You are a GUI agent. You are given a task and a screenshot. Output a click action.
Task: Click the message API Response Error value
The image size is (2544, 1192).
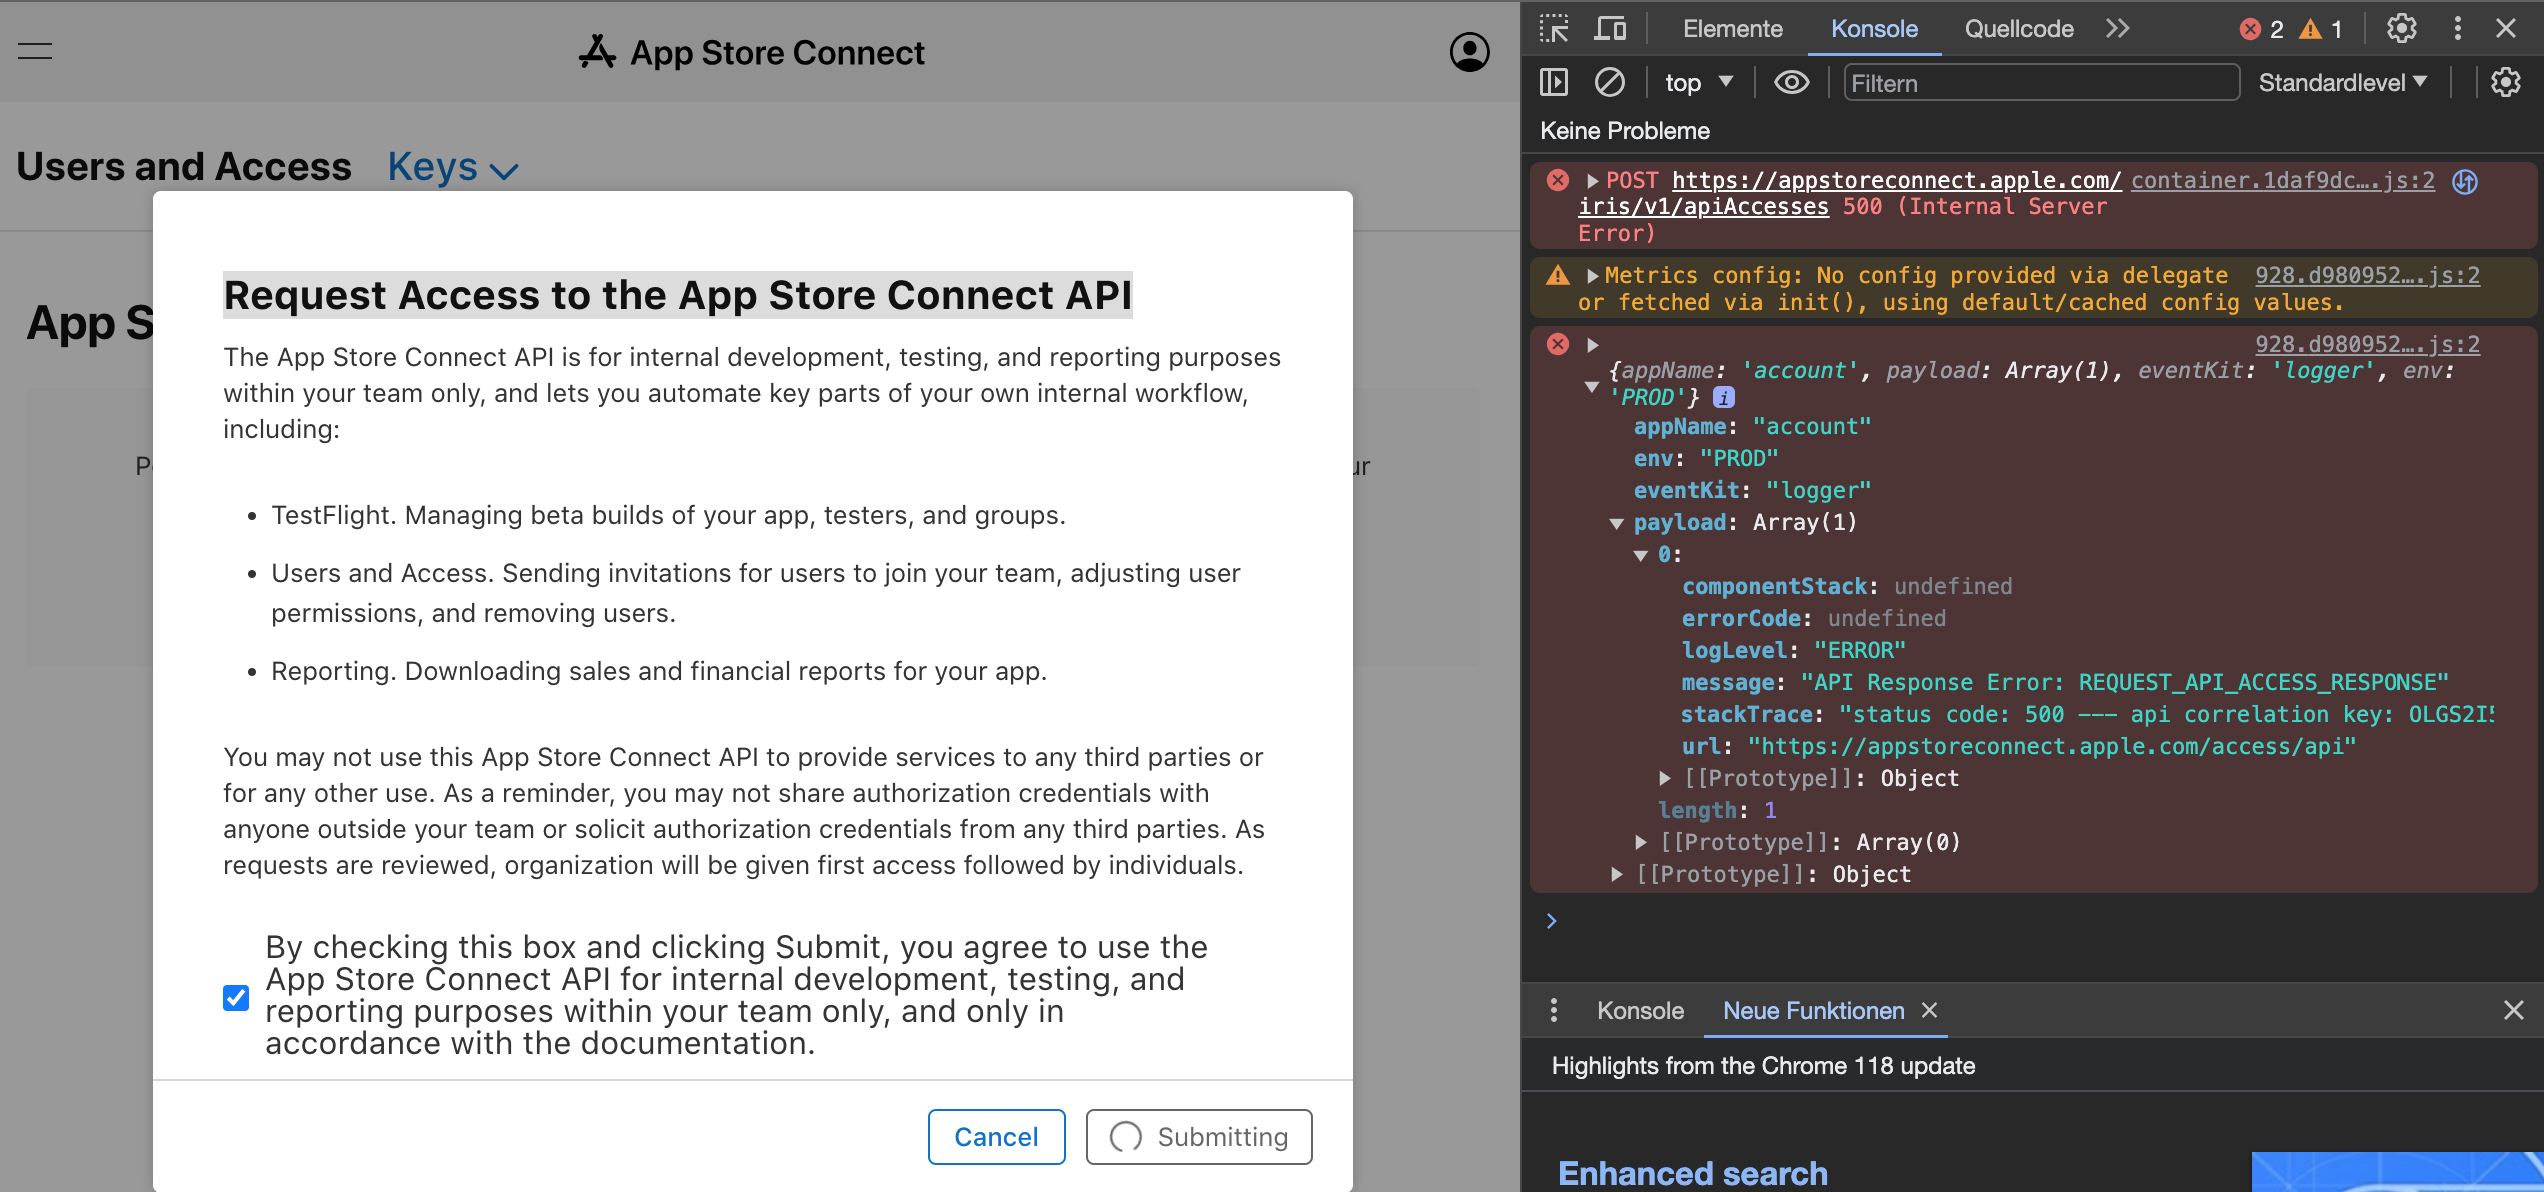point(2124,683)
